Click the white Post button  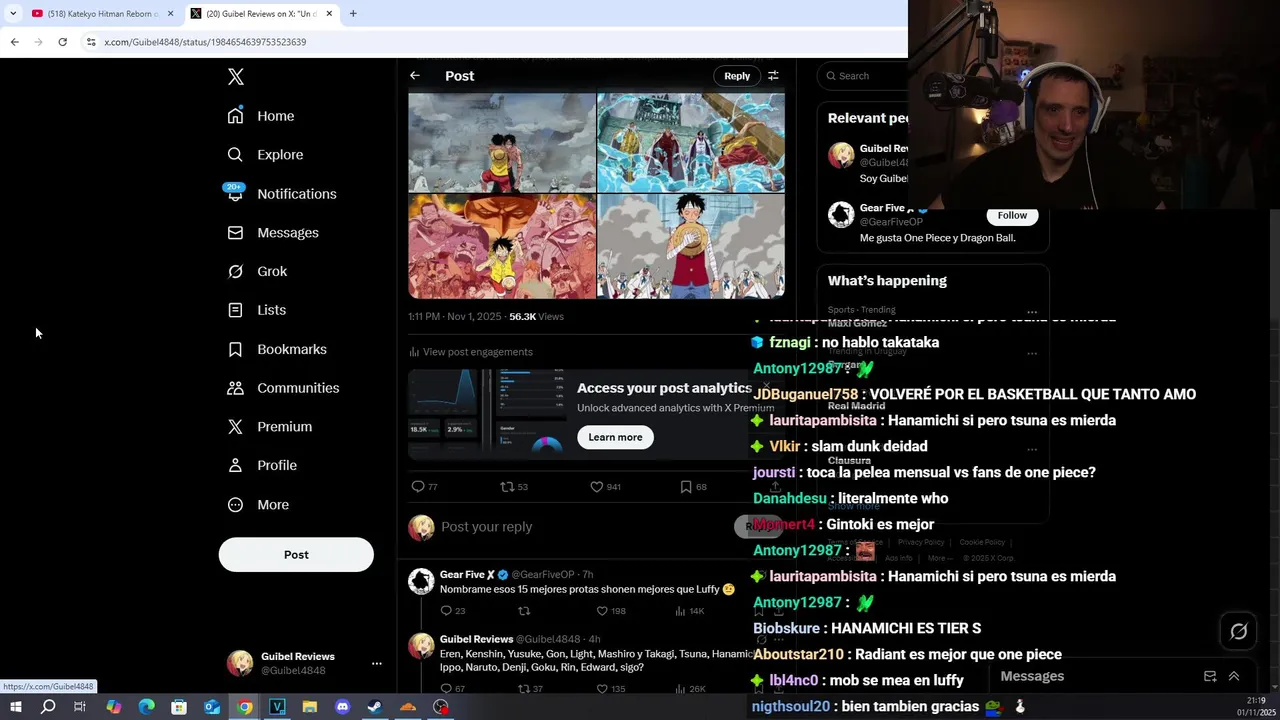pyautogui.click(x=296, y=555)
